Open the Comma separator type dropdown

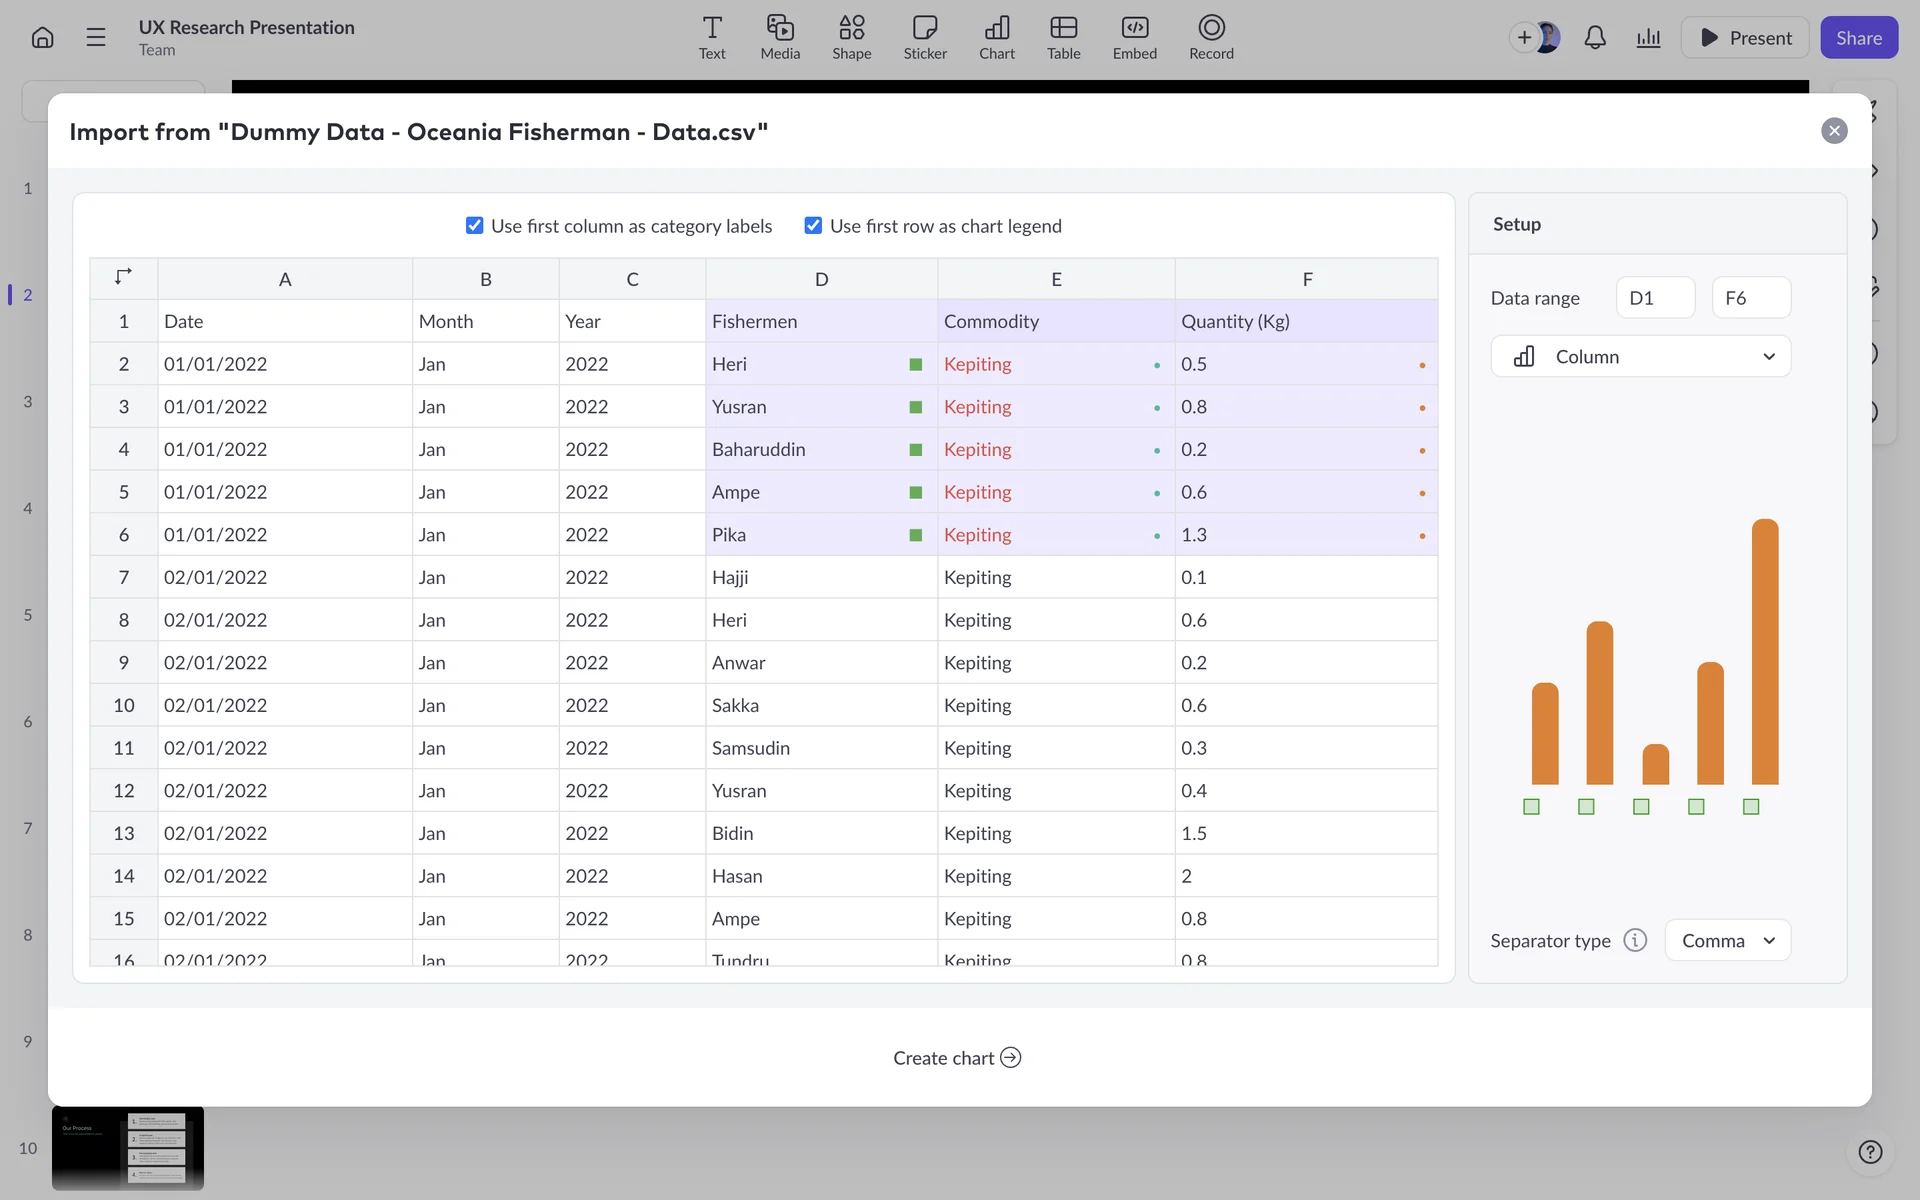pyautogui.click(x=1727, y=940)
